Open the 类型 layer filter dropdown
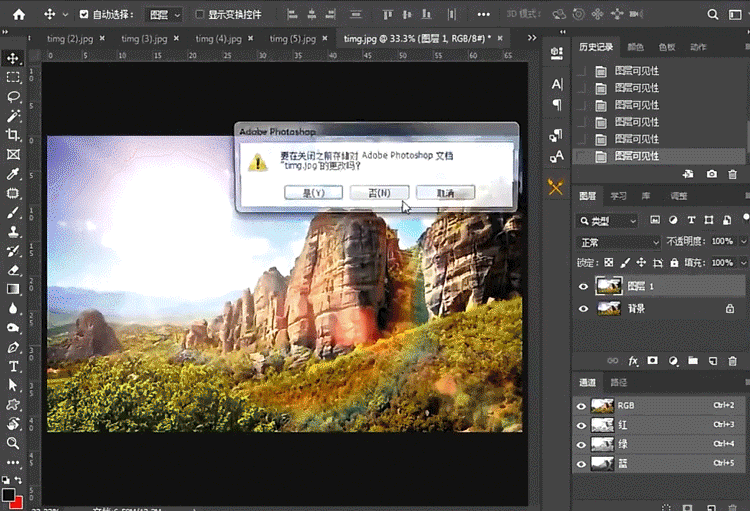This screenshot has height=511, width=750. [607, 221]
